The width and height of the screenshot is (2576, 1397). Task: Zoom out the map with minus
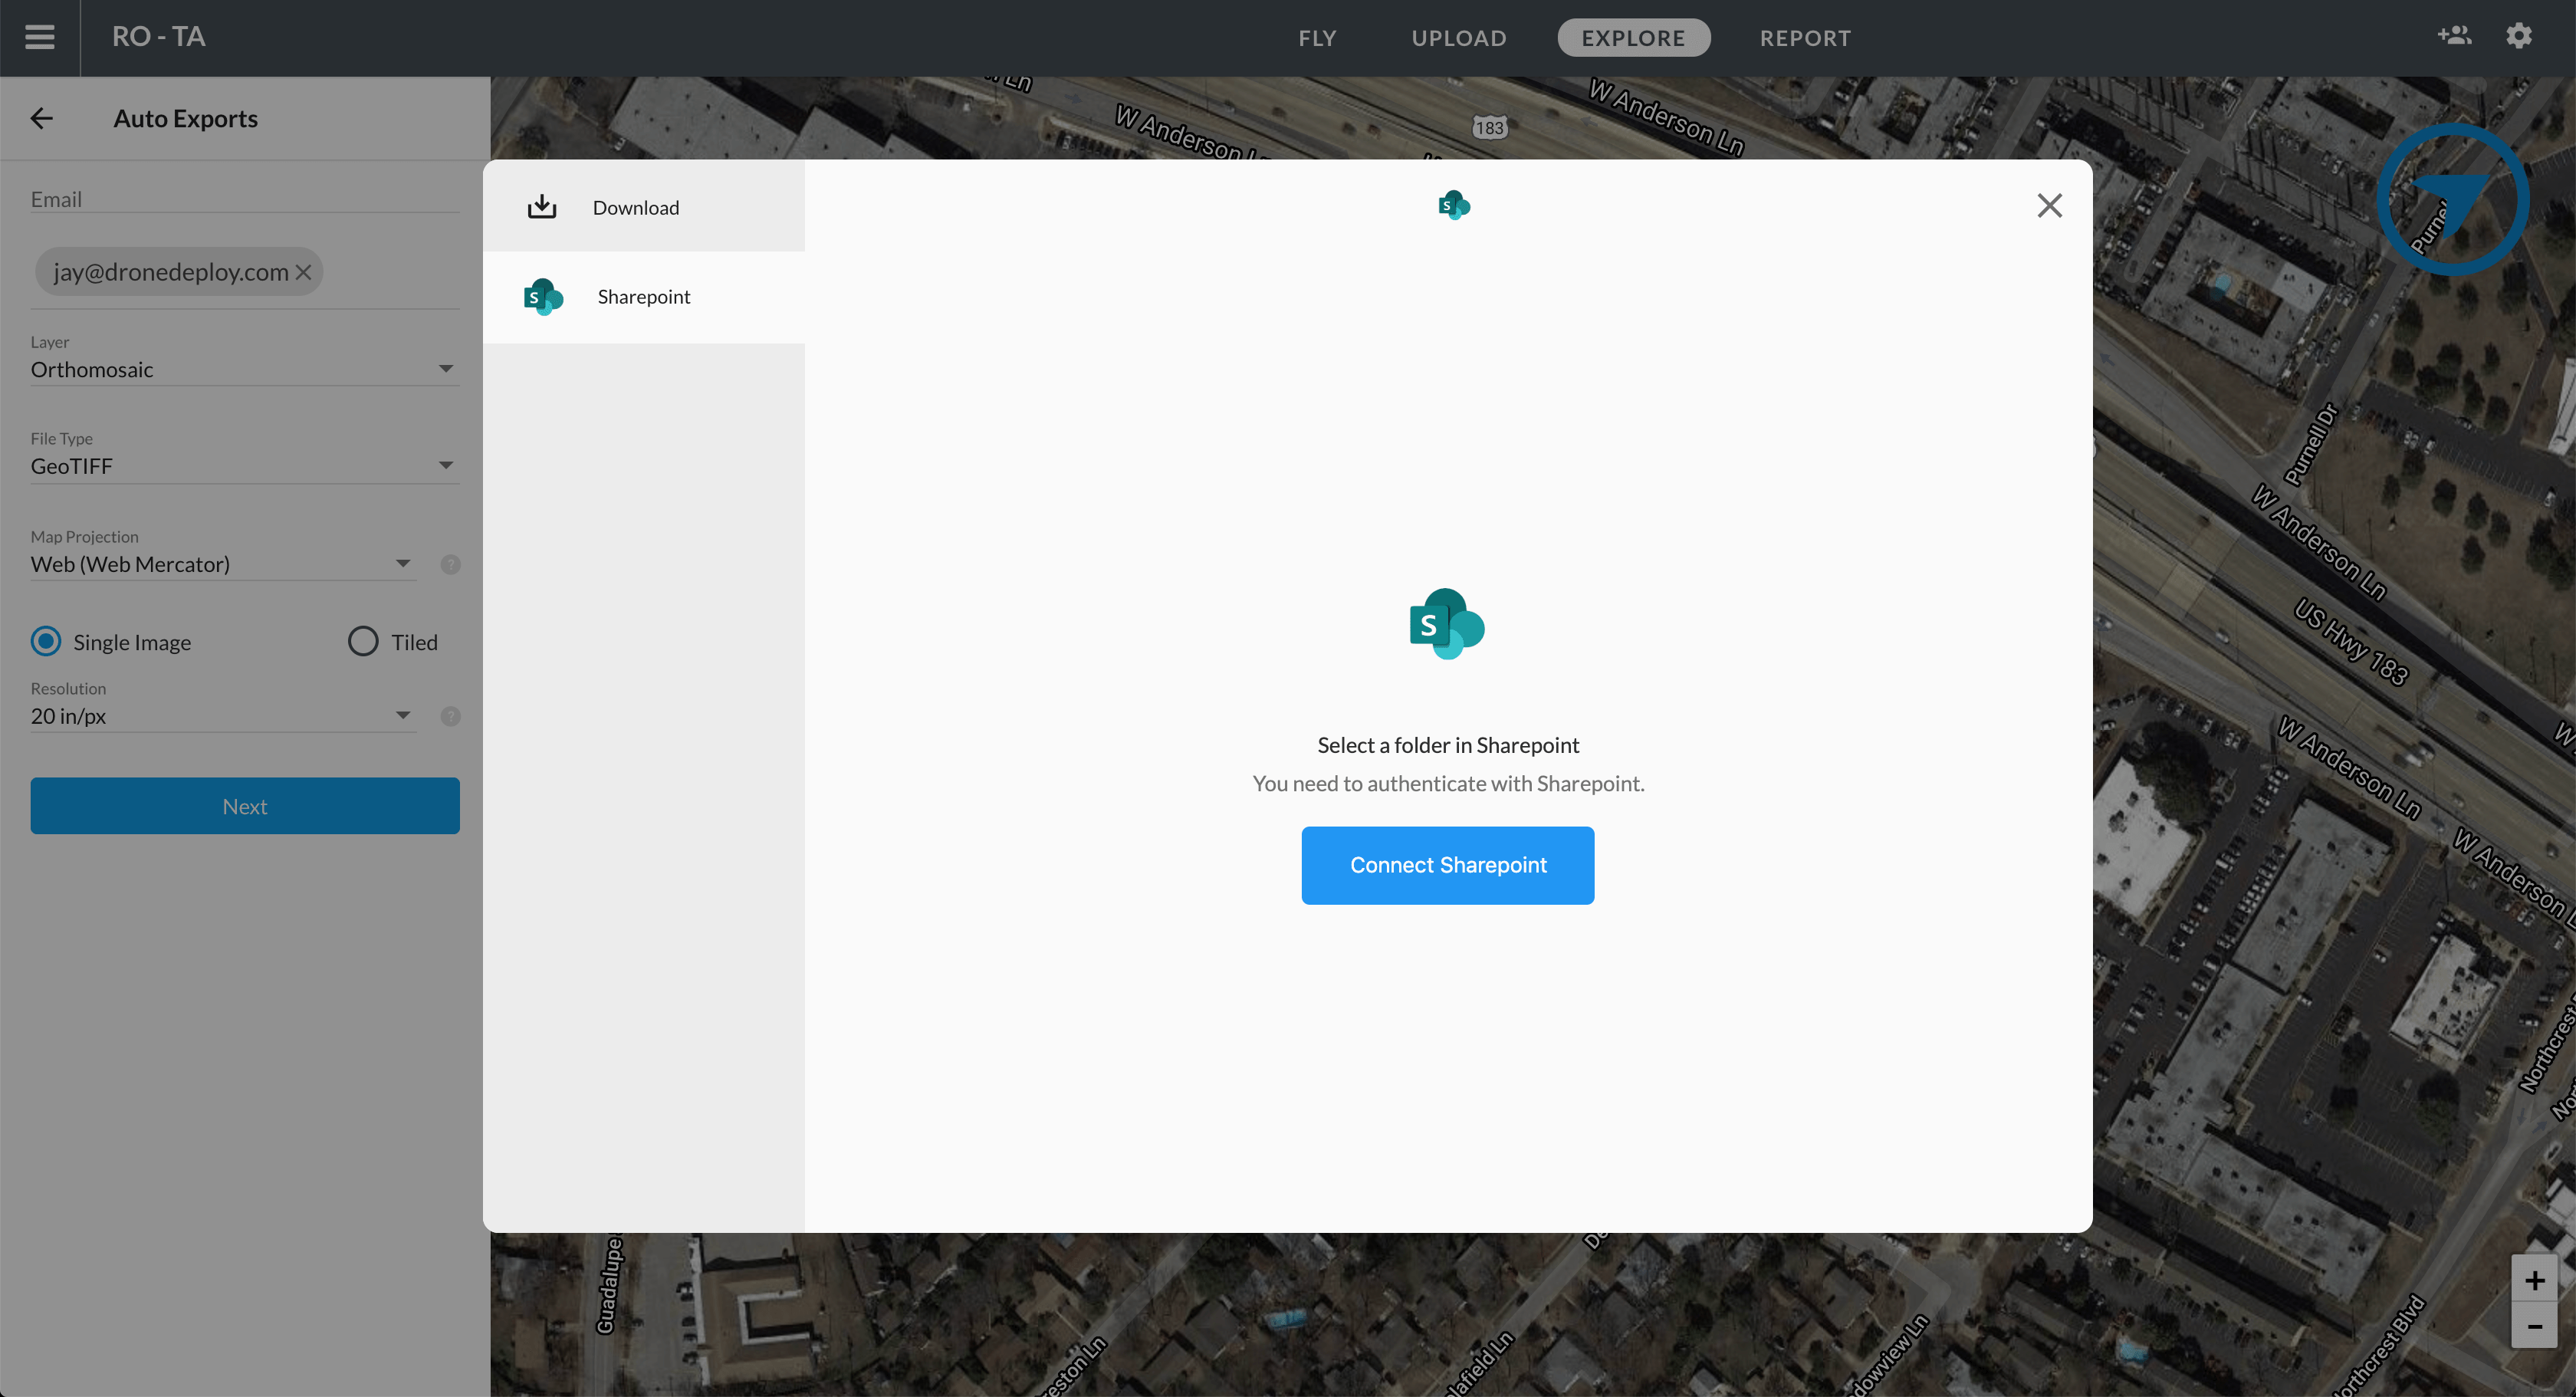2534,1326
